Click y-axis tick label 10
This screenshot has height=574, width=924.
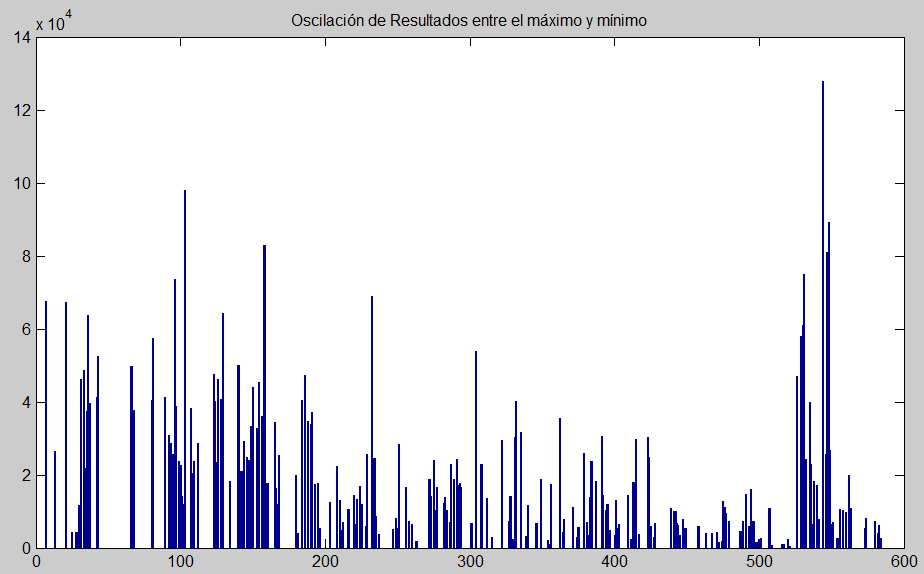click(x=22, y=184)
